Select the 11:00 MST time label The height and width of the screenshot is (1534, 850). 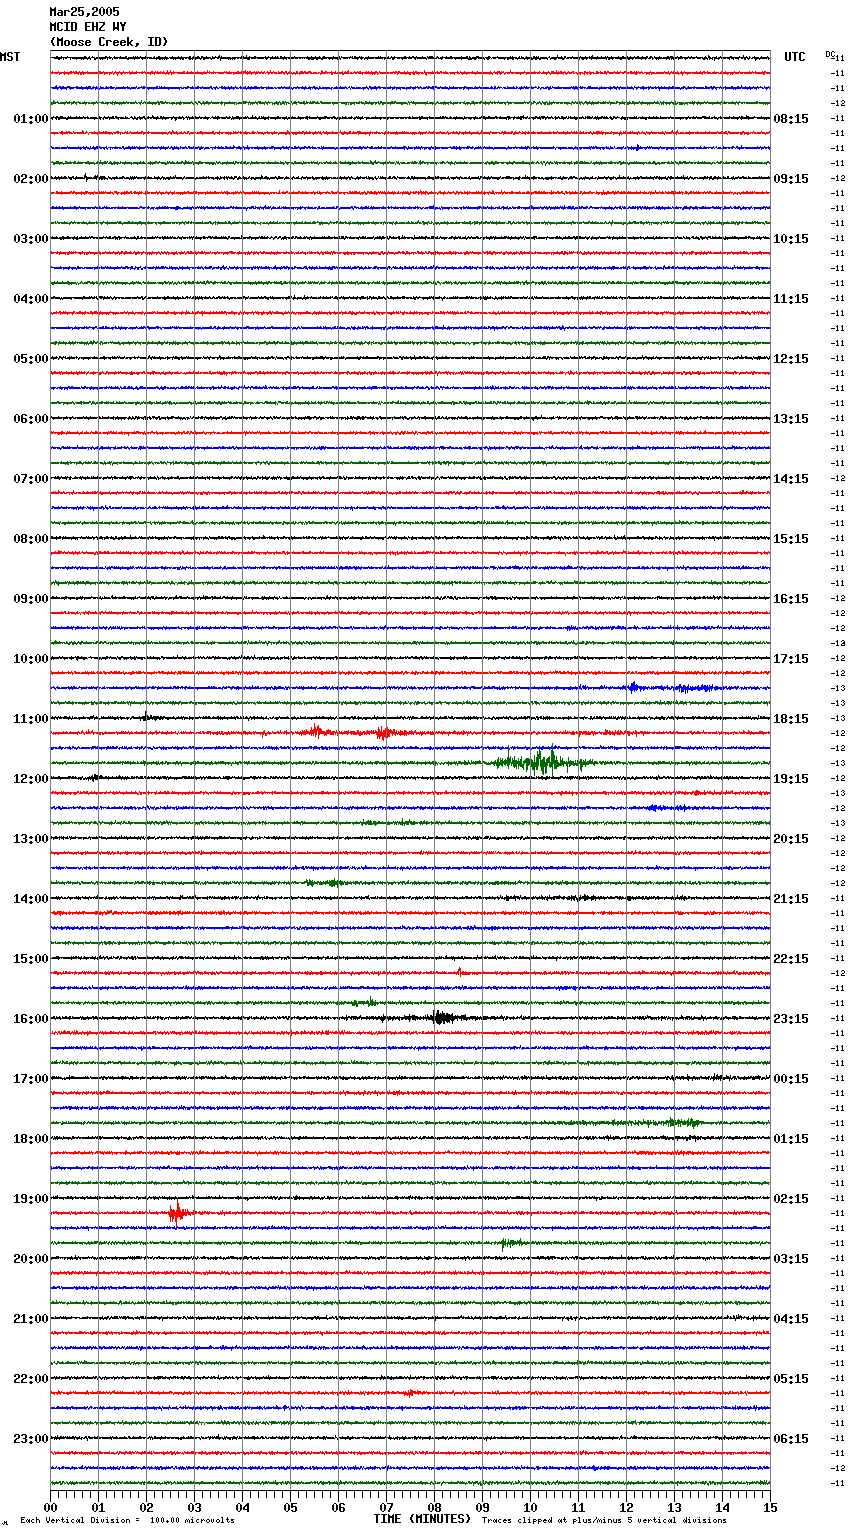31,719
